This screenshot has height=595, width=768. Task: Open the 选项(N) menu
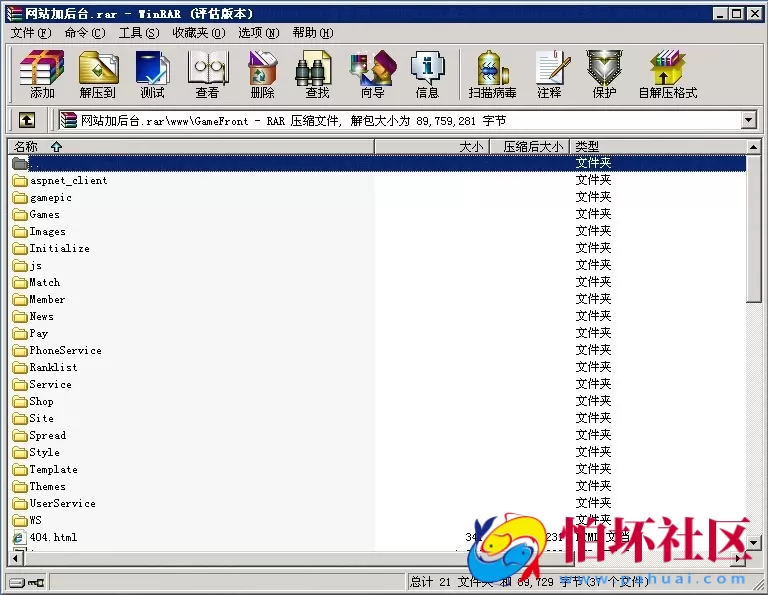(259, 33)
